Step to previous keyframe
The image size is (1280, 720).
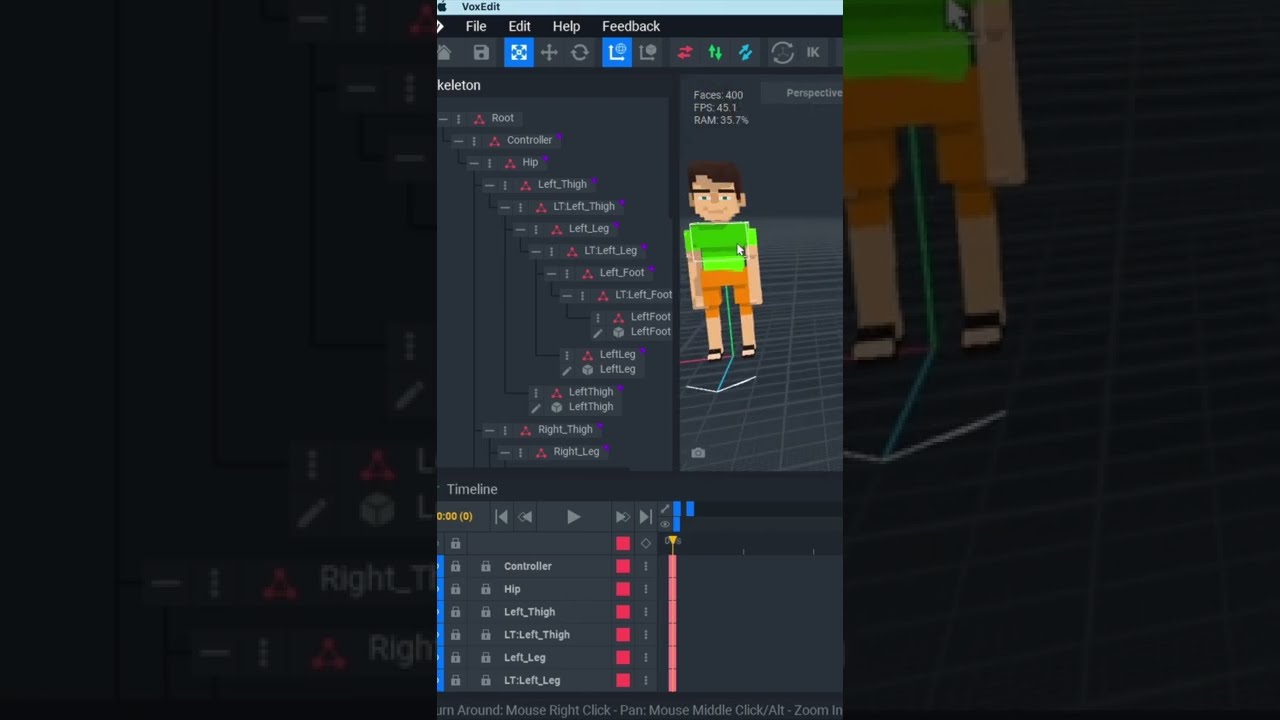coord(525,517)
